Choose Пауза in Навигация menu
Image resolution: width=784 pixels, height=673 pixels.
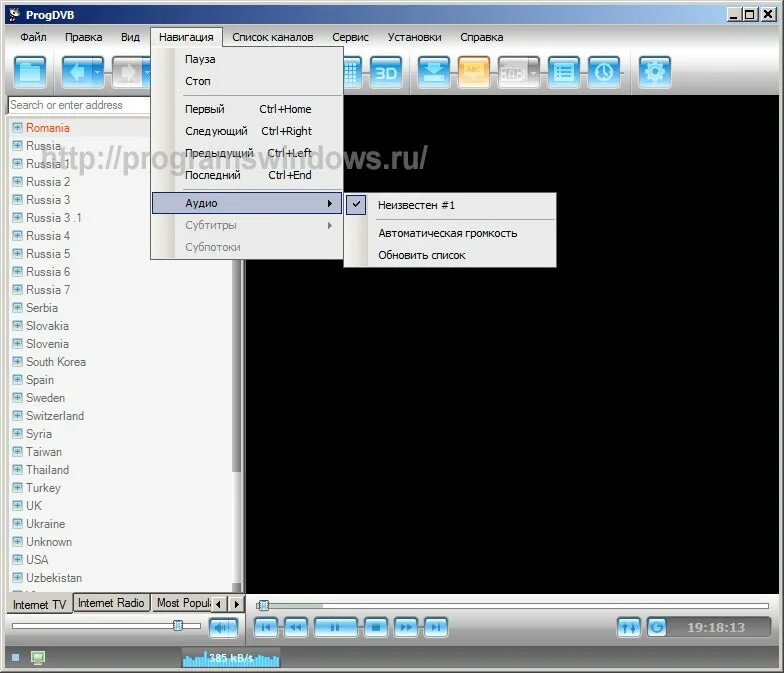[248, 59]
